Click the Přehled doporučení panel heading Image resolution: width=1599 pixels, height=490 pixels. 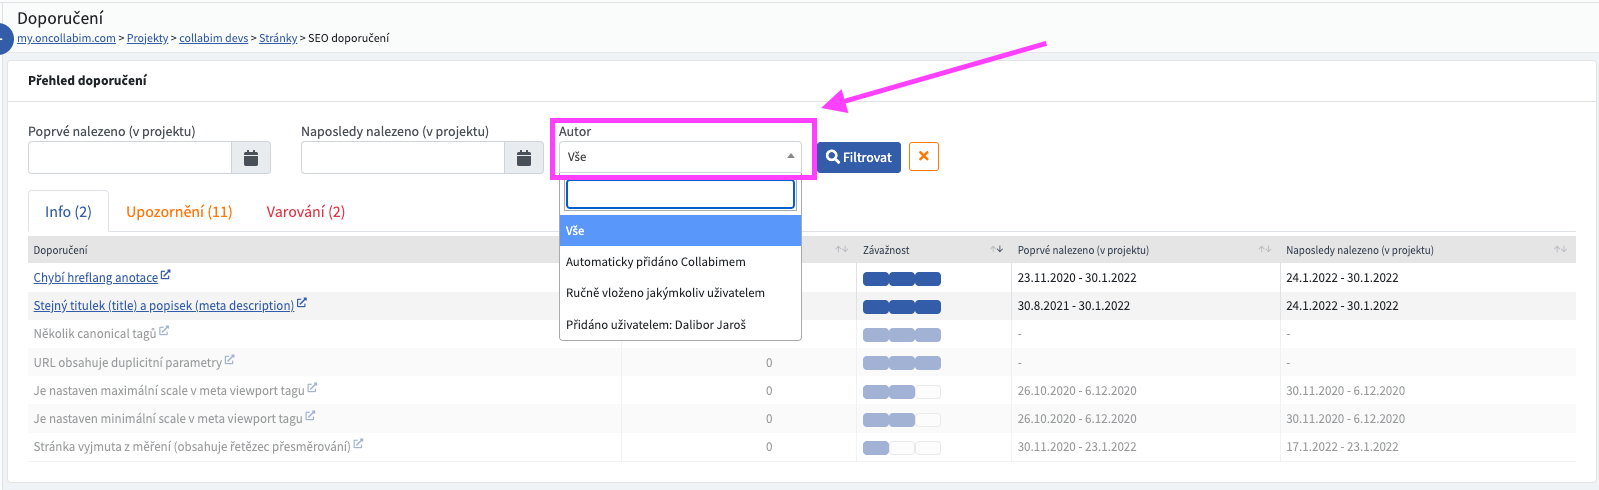tap(88, 80)
